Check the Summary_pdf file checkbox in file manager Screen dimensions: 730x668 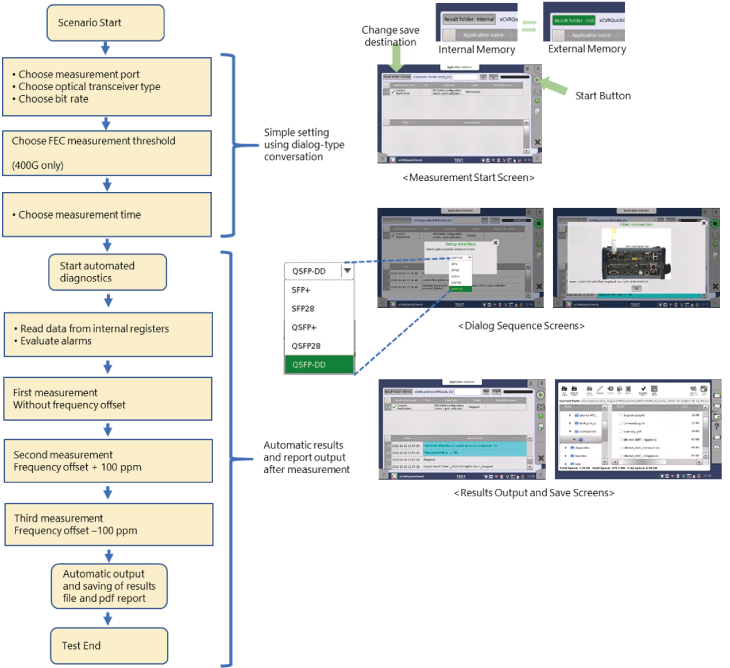click(x=621, y=432)
